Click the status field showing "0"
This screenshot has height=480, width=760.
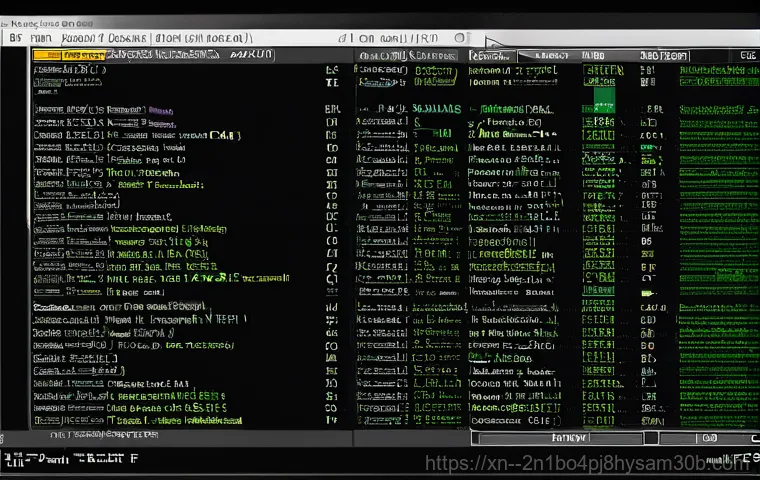click(710, 438)
